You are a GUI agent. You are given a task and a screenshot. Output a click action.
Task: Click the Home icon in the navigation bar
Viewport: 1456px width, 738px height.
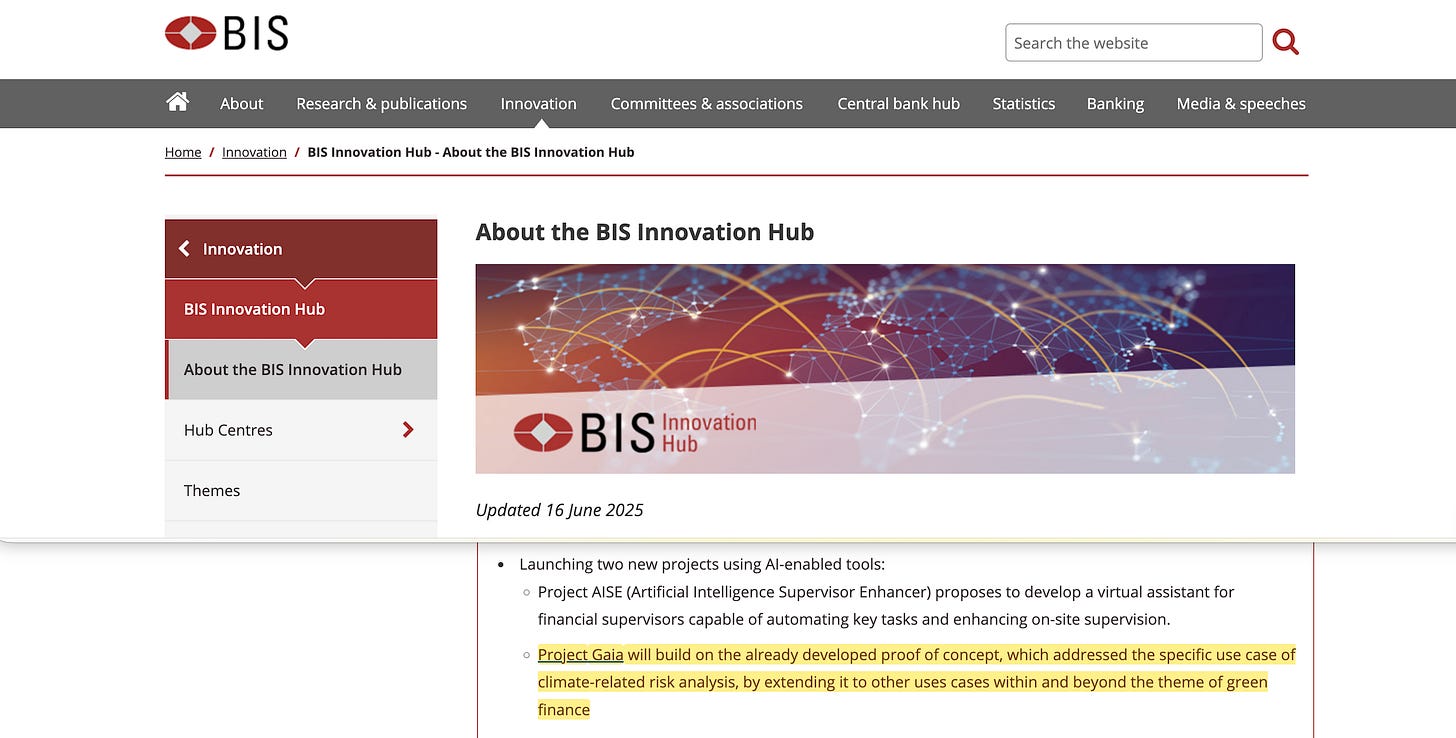[178, 102]
